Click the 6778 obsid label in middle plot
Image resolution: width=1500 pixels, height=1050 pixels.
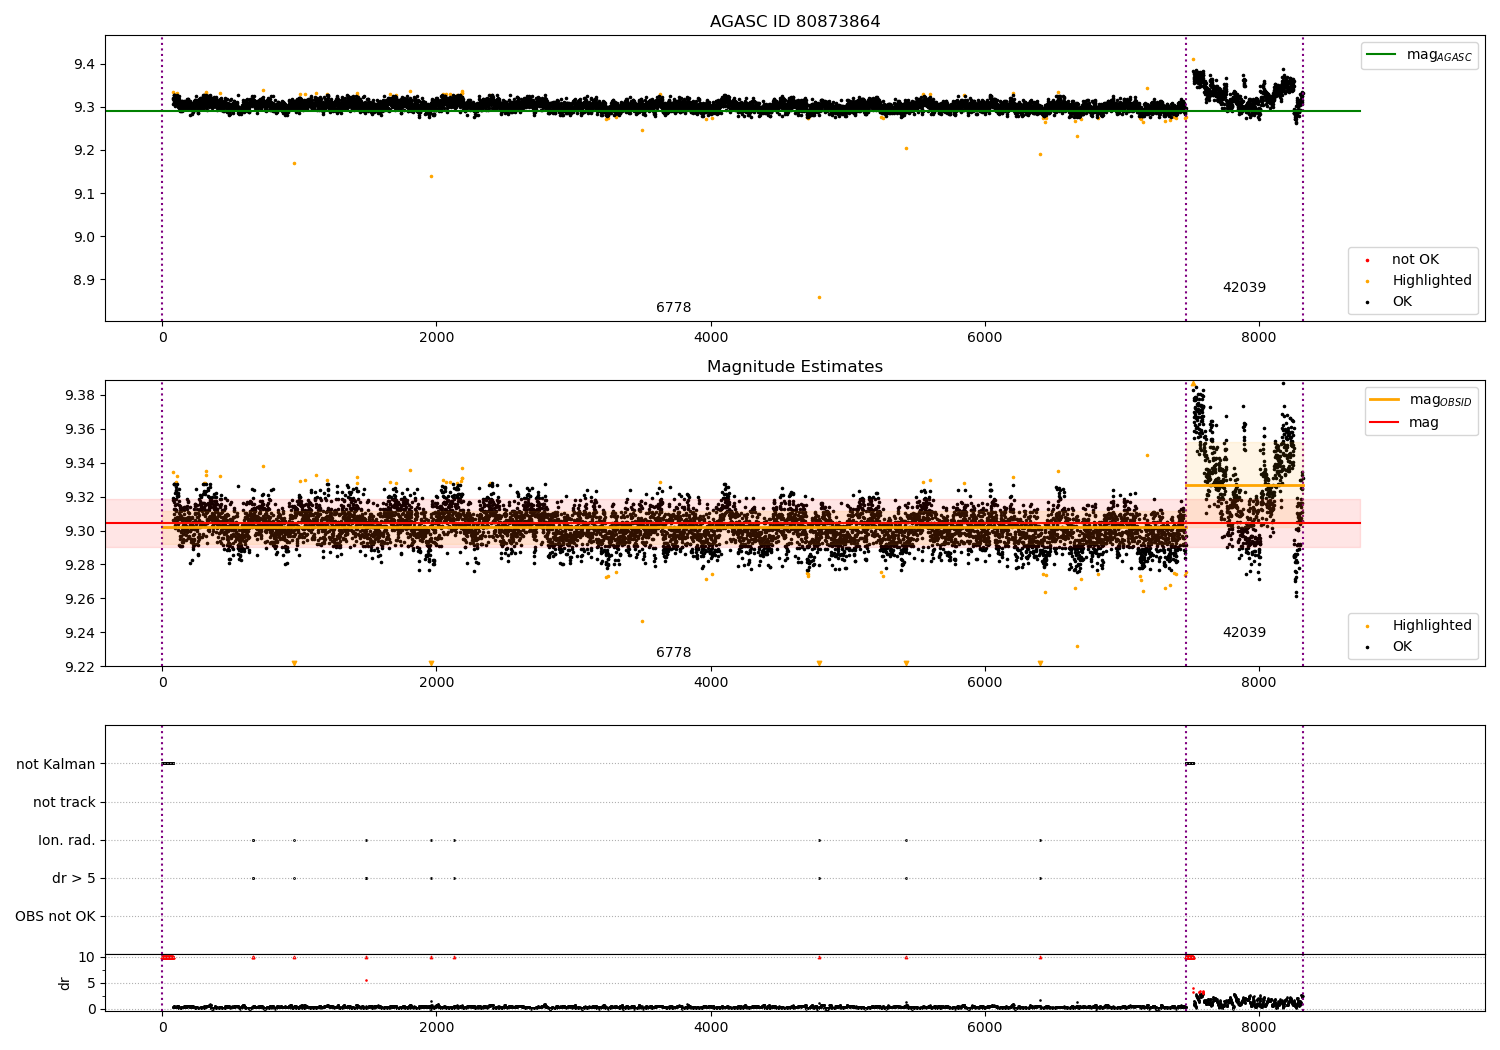673,653
